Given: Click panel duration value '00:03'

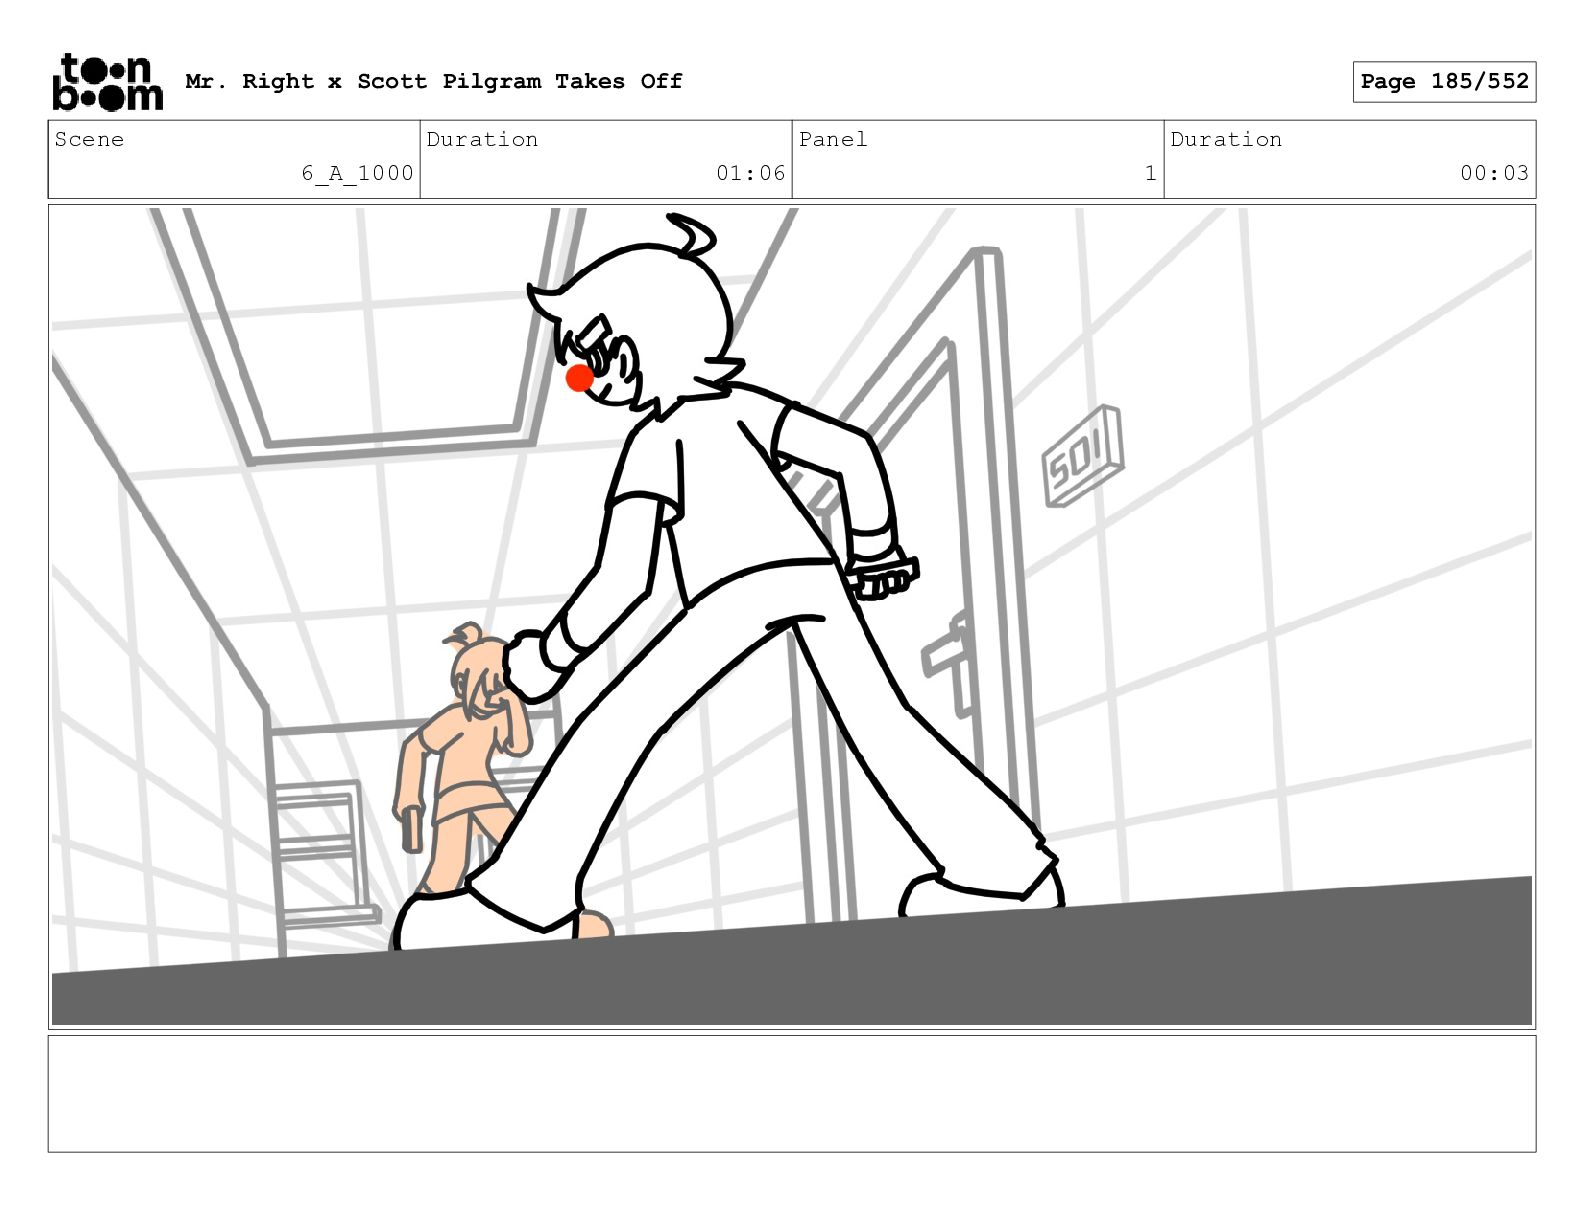Looking at the screenshot, I should [1494, 173].
